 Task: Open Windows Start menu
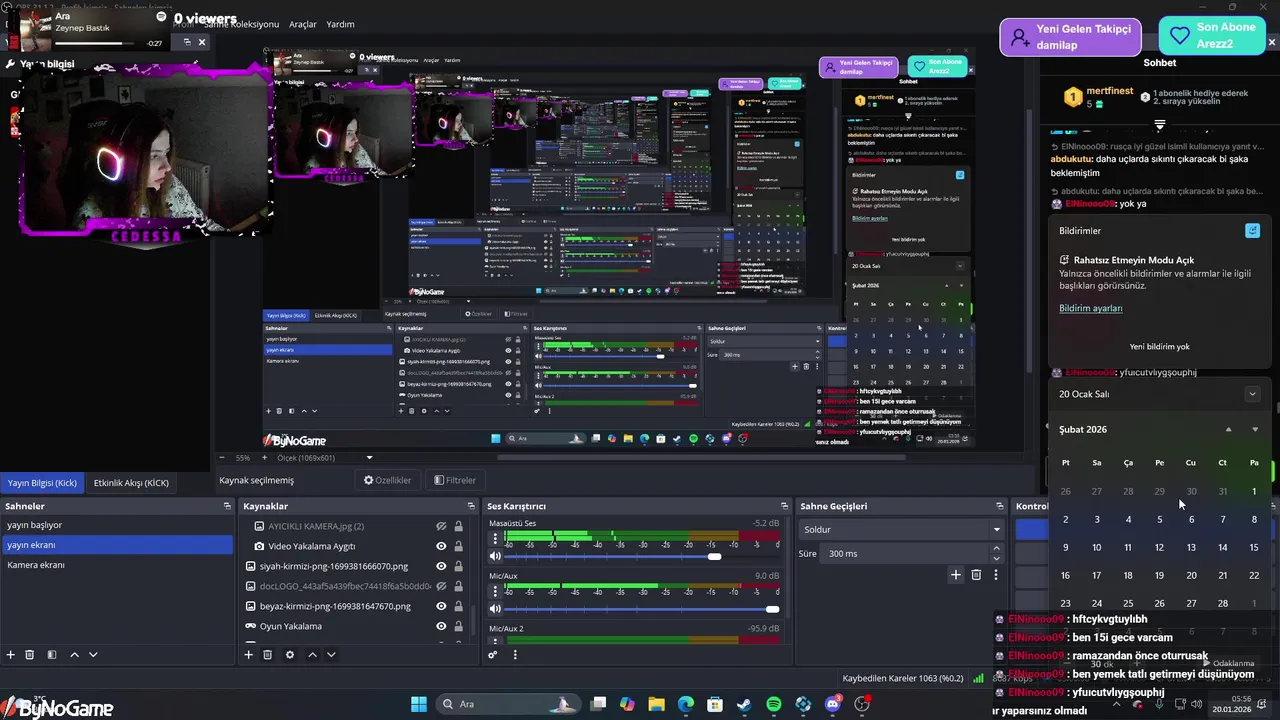click(x=419, y=704)
